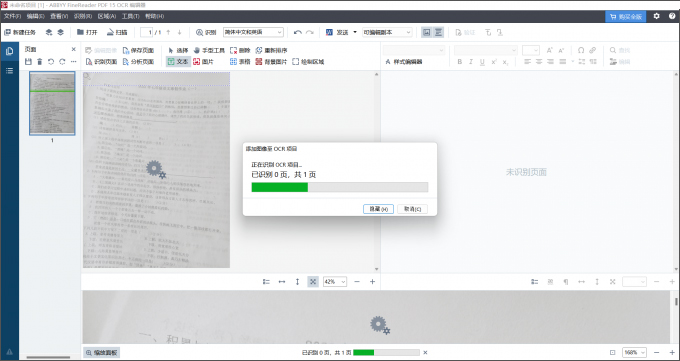Click fit height icon in image pane
This screenshot has width=680, height=361.
[298, 282]
